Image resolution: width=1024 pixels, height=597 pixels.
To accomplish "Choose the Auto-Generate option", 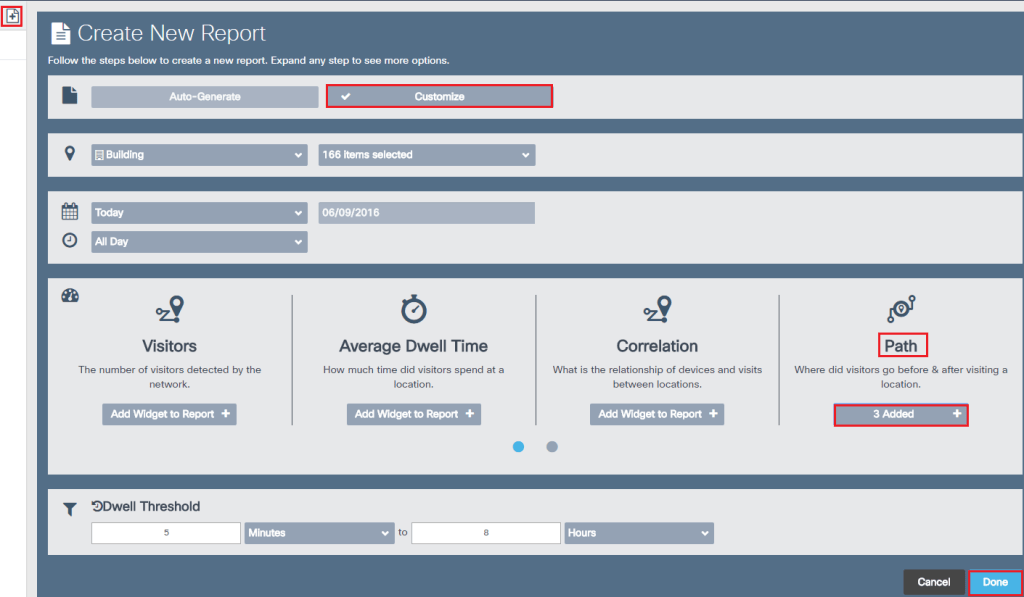I will click(204, 97).
